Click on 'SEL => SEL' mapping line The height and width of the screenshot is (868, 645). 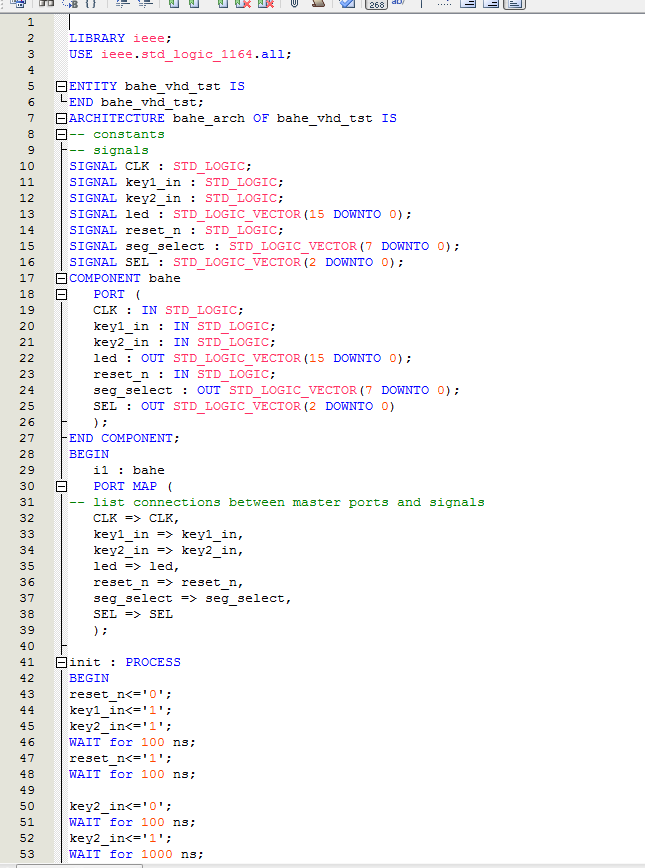click(133, 614)
